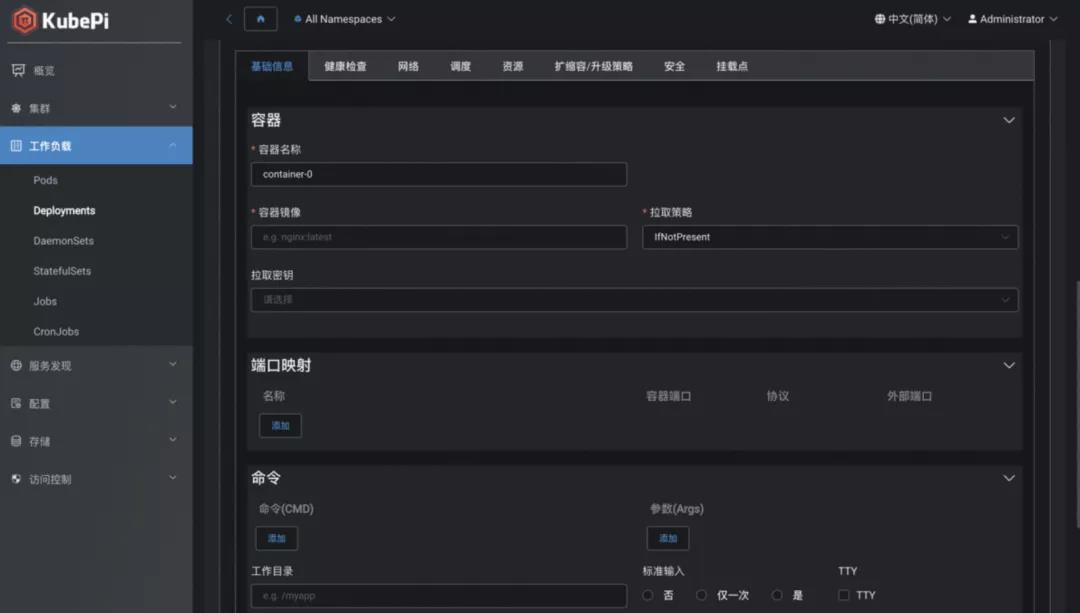Click 添加 button under 命令(CMD)
This screenshot has height=613, width=1080.
277,538
